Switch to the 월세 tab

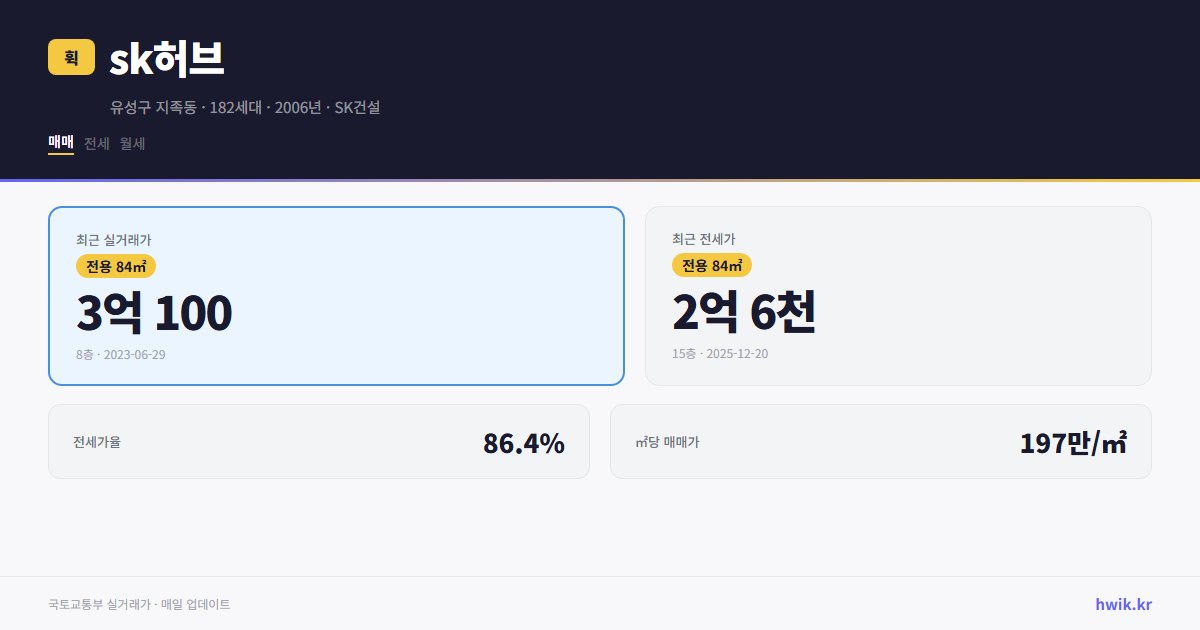131,143
